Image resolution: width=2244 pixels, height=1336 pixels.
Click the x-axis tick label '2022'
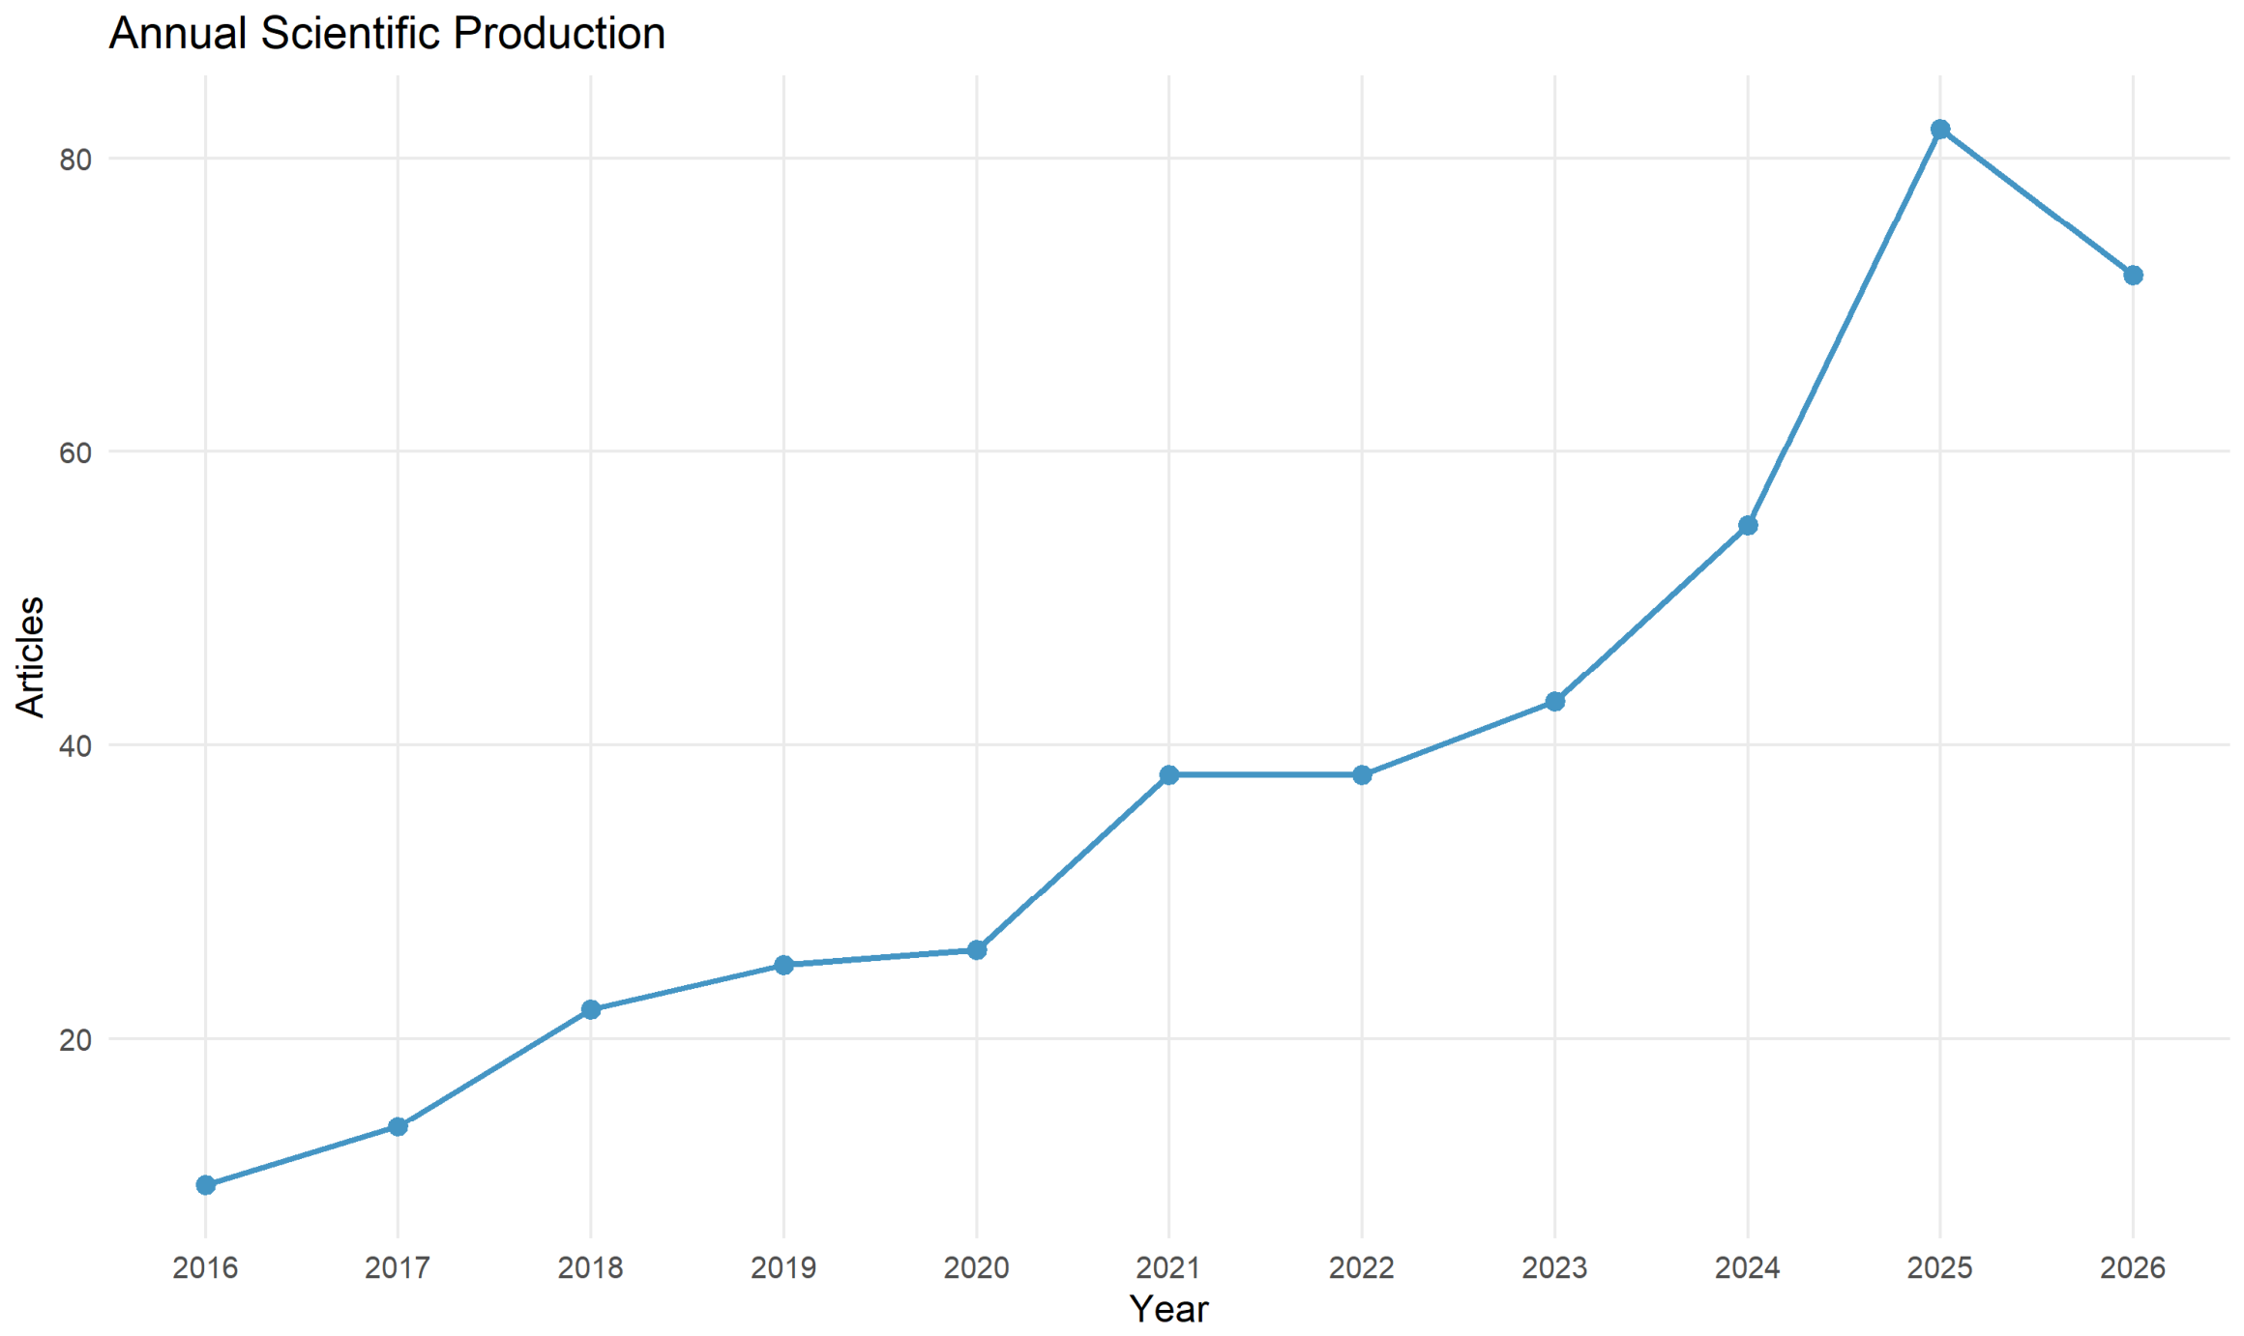click(1362, 1268)
